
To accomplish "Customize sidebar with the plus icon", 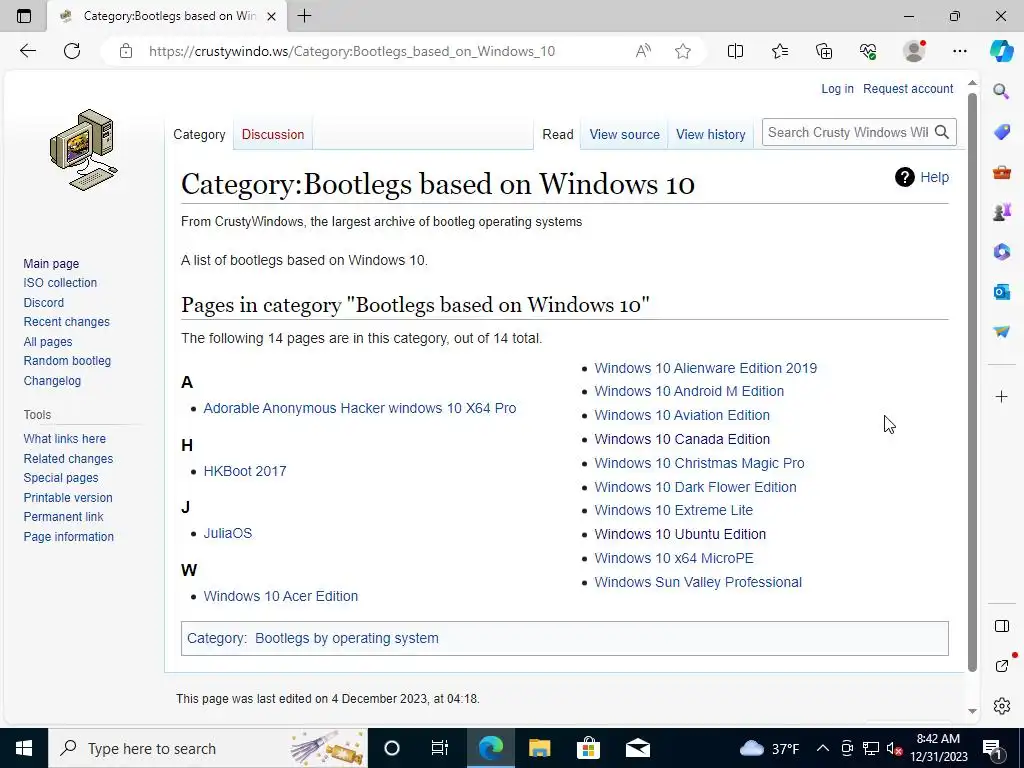I will (x=1001, y=396).
